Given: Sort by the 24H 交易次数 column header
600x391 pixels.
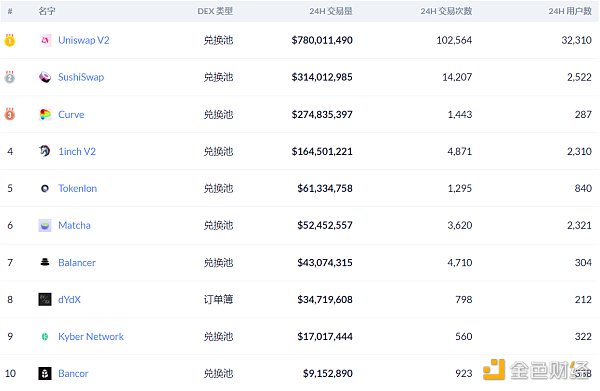Looking at the screenshot, I should click(446, 11).
